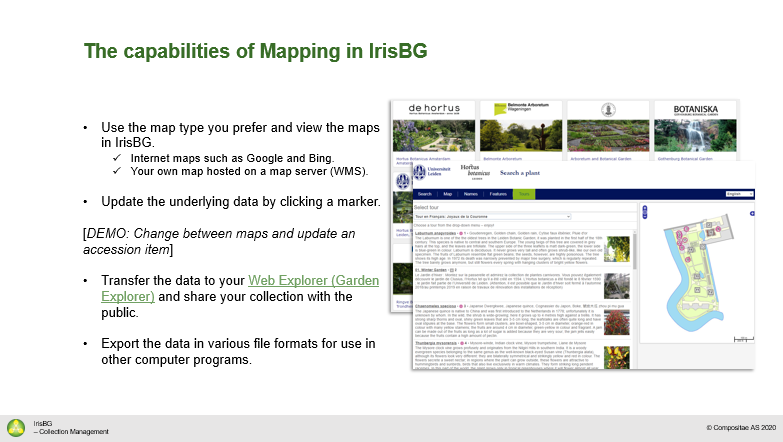Viewport: 783px width, 442px height.
Task: Open the English language dropdown
Action: pyautogui.click(x=740, y=194)
